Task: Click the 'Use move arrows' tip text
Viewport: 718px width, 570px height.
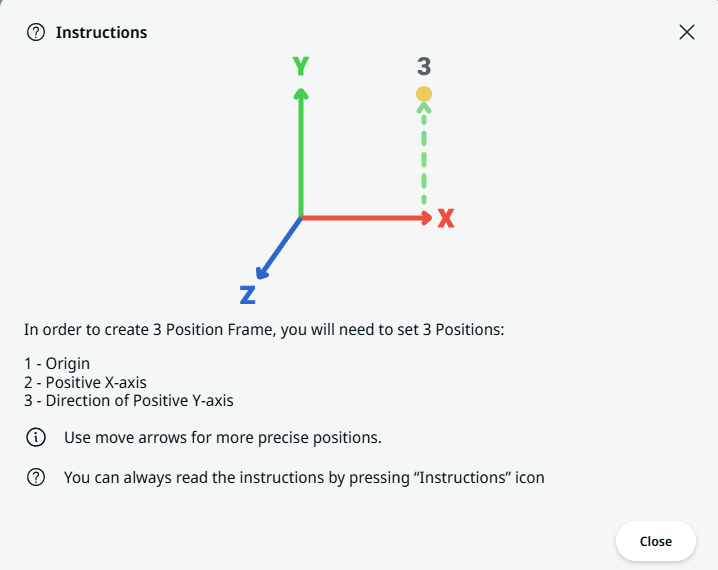Action: click(x=223, y=437)
